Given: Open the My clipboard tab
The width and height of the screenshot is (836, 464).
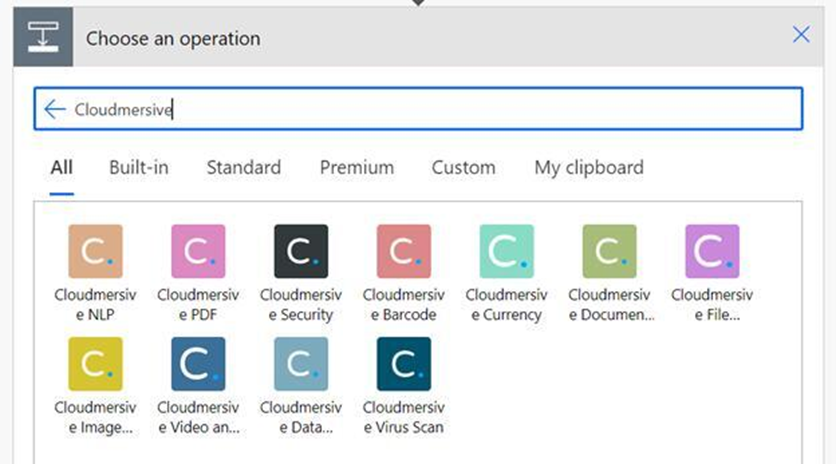Looking at the screenshot, I should pos(589,167).
